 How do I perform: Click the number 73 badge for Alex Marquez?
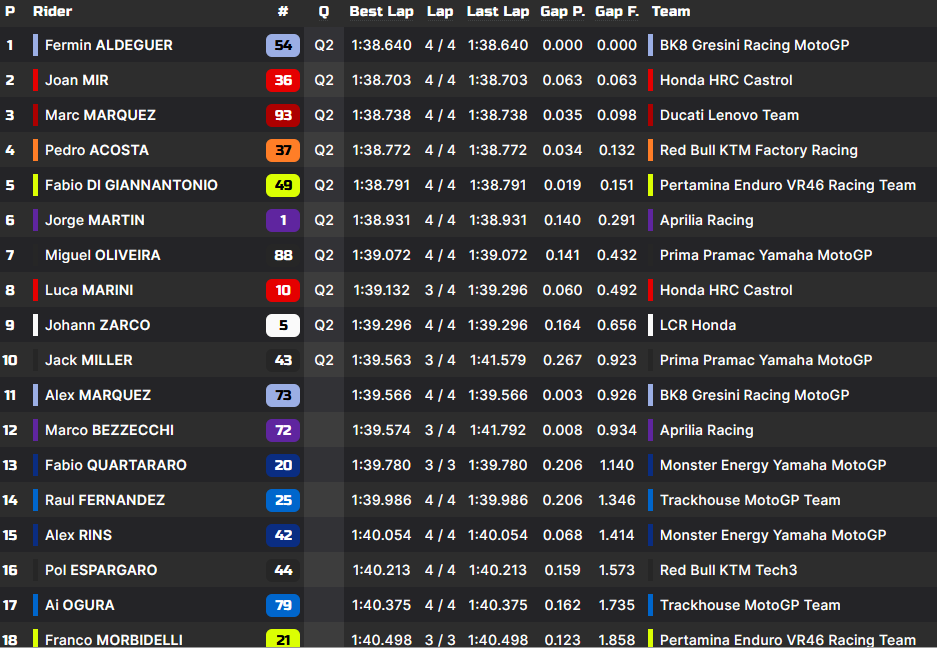(x=283, y=395)
